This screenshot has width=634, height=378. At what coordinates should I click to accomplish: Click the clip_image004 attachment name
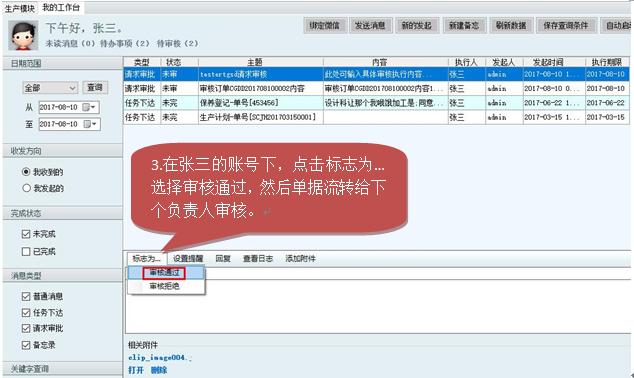pyautogui.click(x=160, y=357)
